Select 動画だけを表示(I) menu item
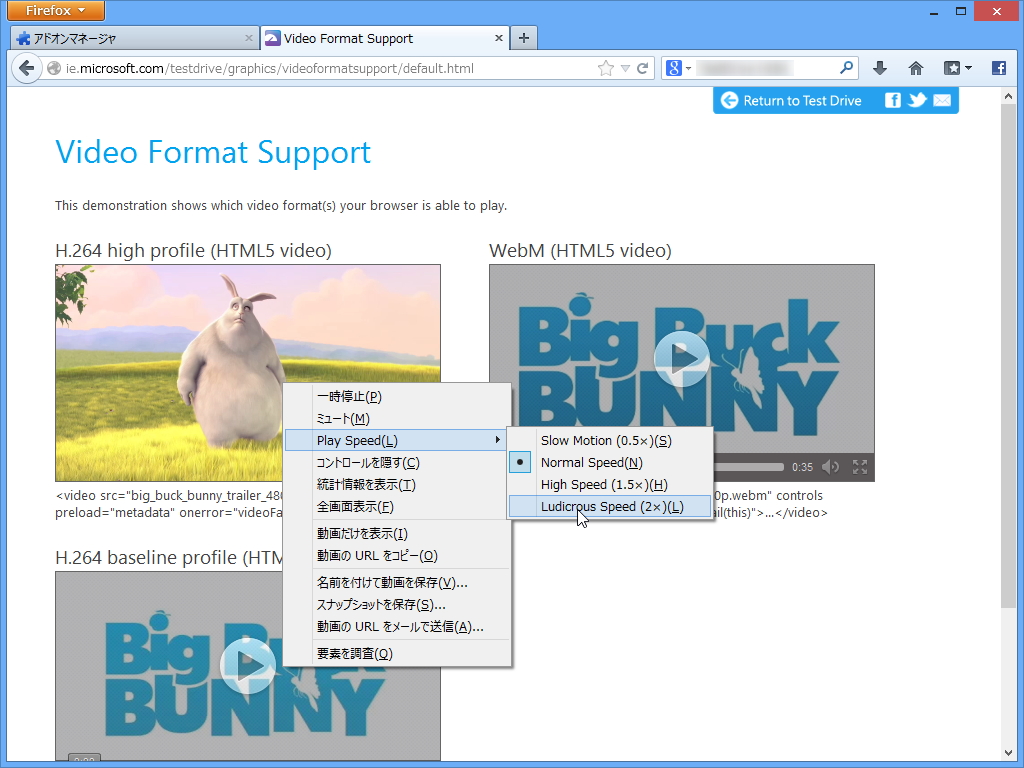1024x768 pixels. coord(397,534)
